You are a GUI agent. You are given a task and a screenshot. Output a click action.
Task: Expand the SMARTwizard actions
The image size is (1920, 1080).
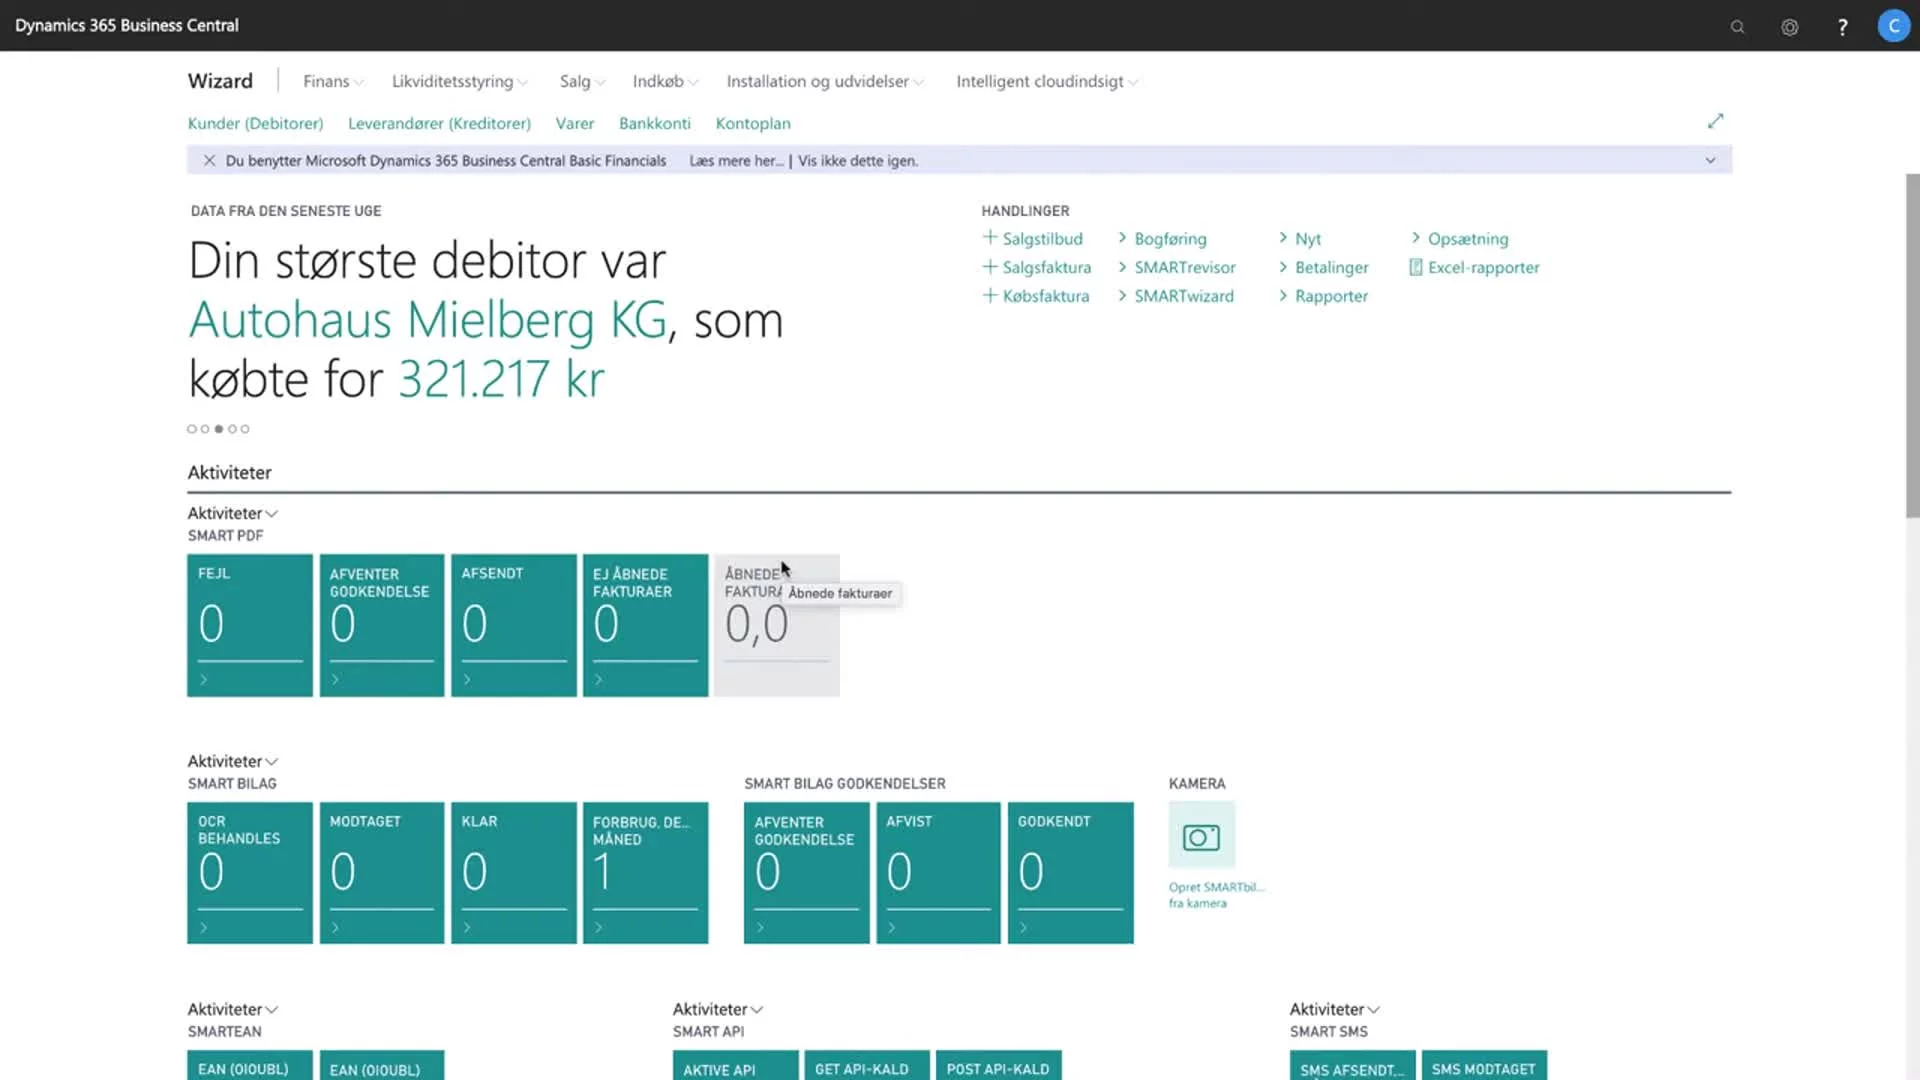(1175, 296)
